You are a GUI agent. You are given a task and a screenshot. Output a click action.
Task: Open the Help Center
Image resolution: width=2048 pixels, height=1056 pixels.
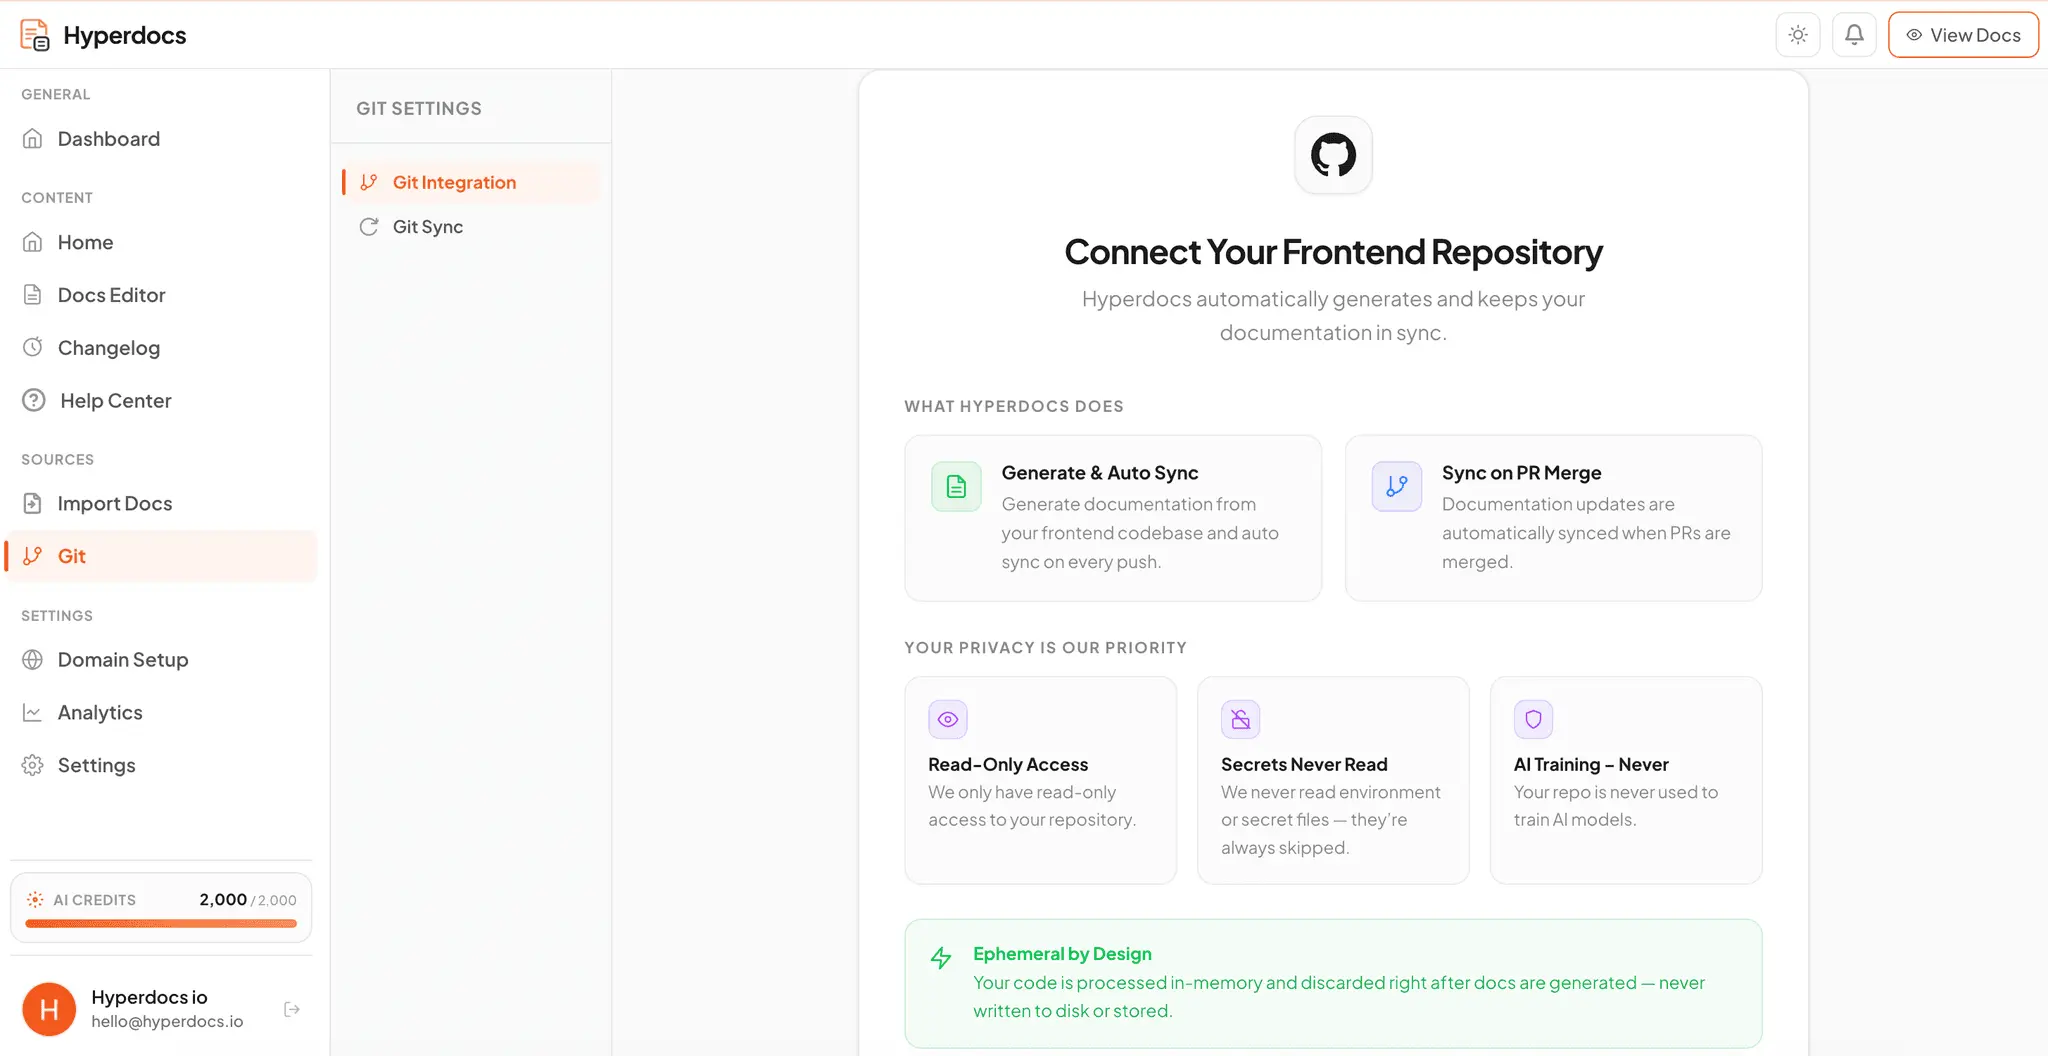[161, 401]
